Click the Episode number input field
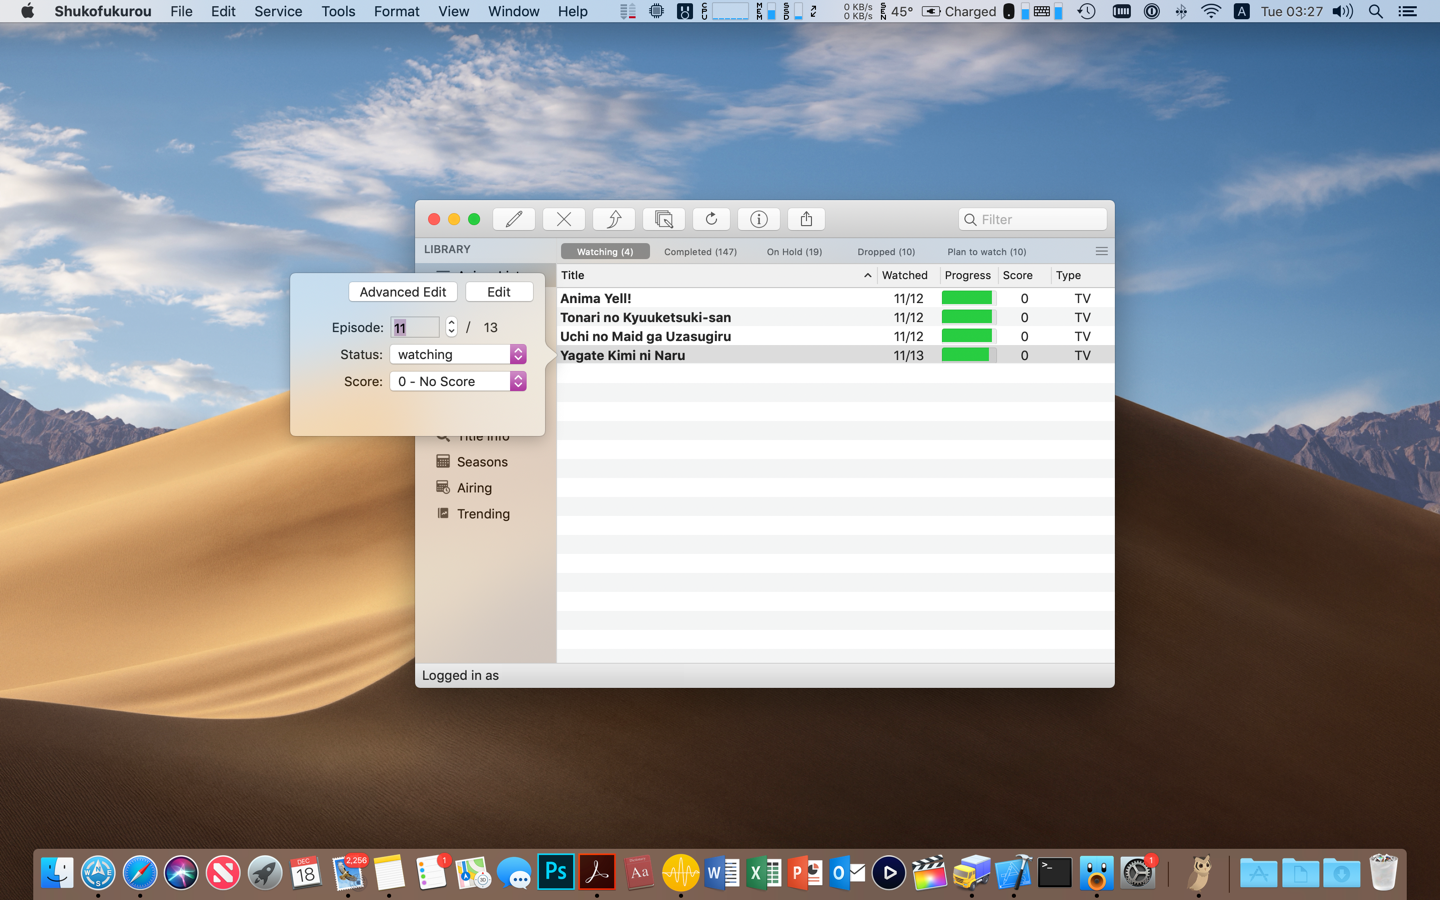 coord(415,327)
